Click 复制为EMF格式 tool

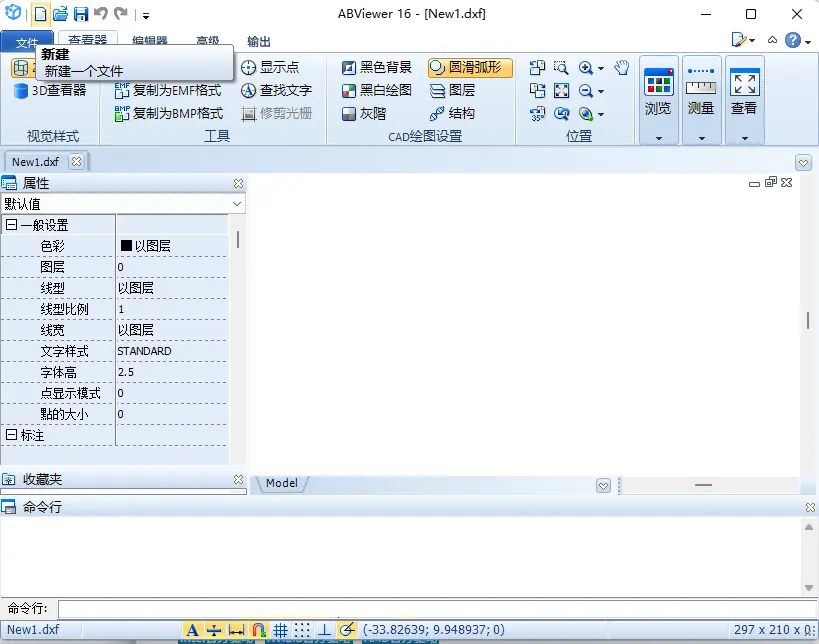coord(168,90)
